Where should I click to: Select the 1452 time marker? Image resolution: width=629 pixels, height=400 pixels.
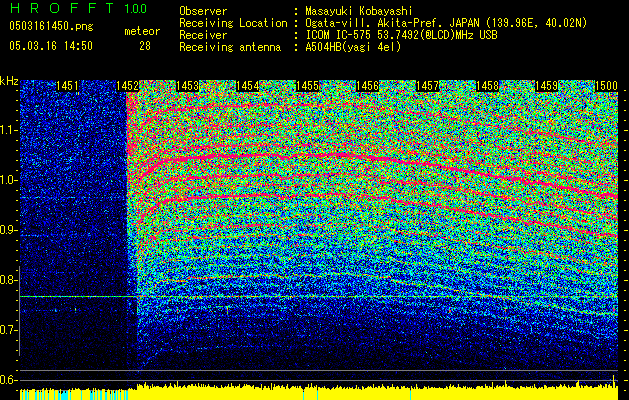[x=128, y=87]
